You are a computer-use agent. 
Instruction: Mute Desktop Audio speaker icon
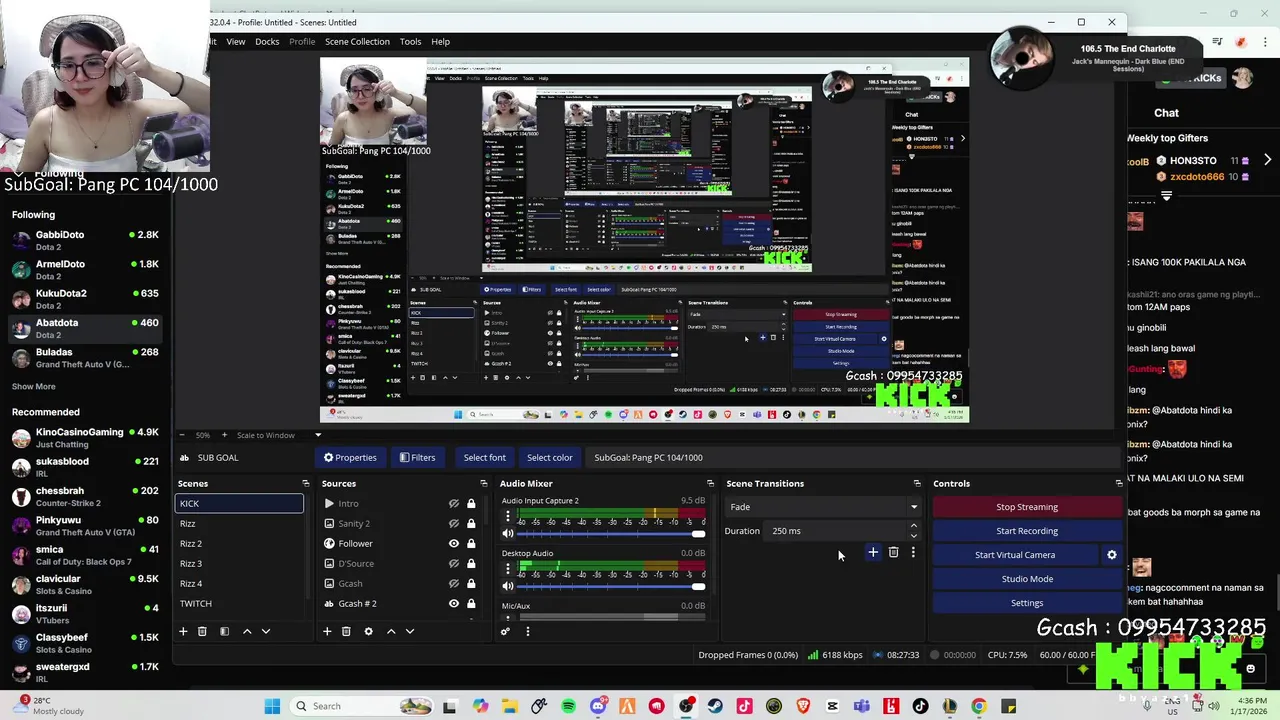tap(507, 586)
